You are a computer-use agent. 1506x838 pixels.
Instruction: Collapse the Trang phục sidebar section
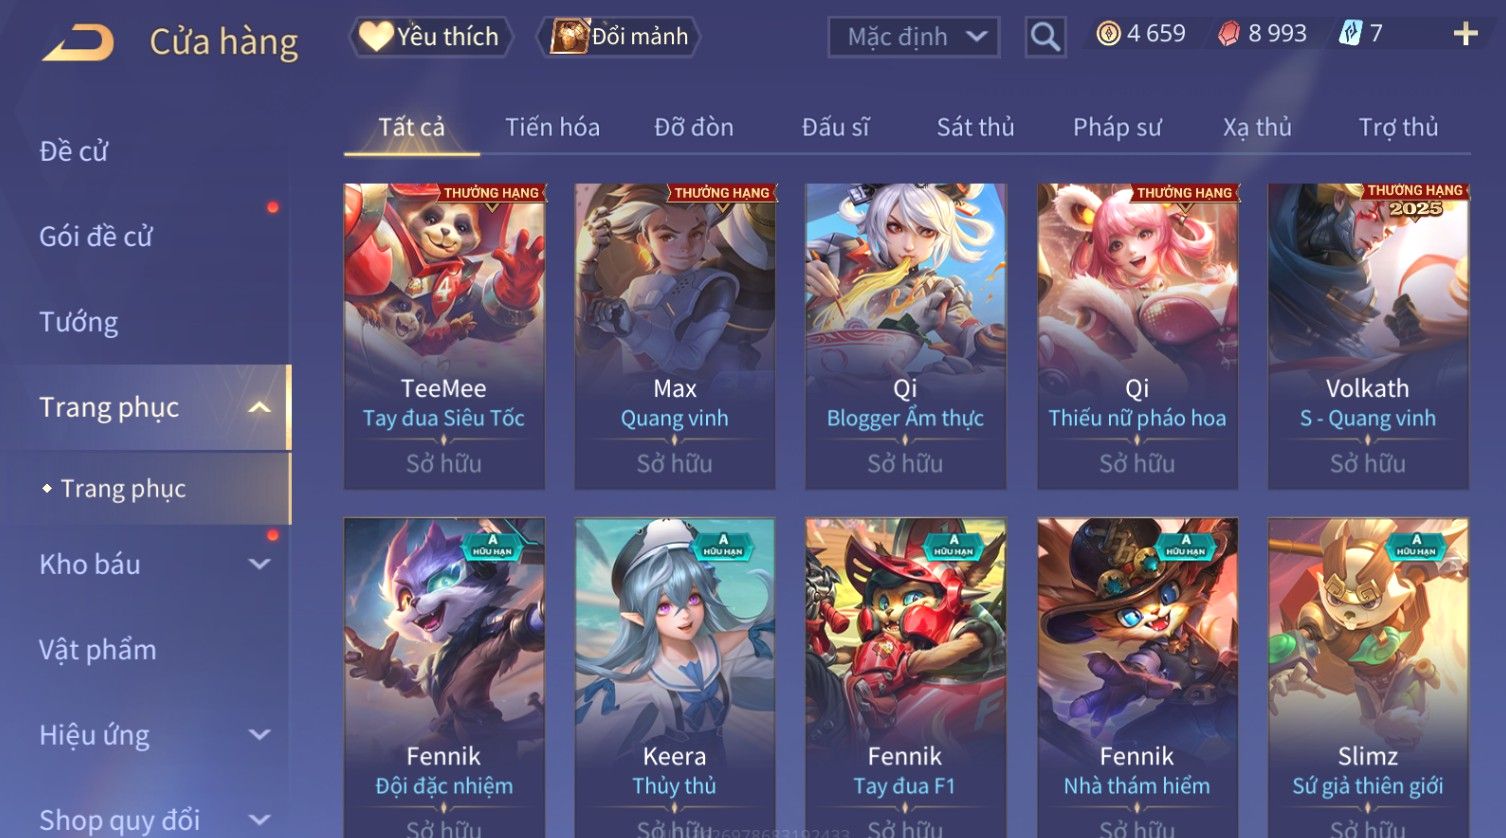click(x=259, y=408)
